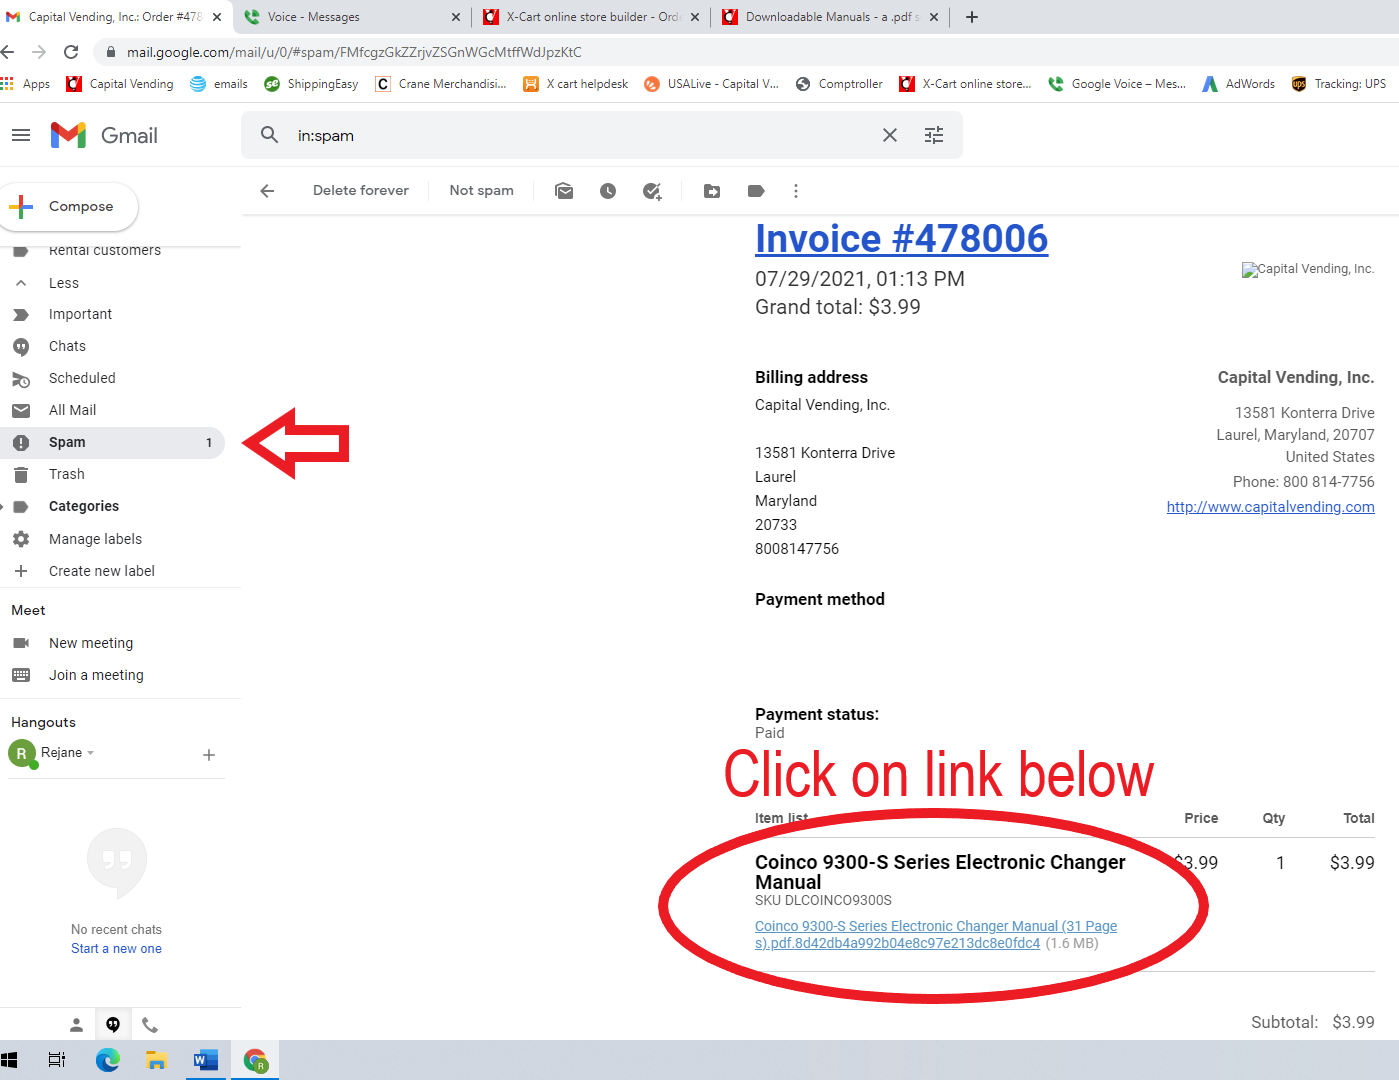Open Crane Merchandising bookmark
This screenshot has height=1080, width=1399.
pos(441,84)
